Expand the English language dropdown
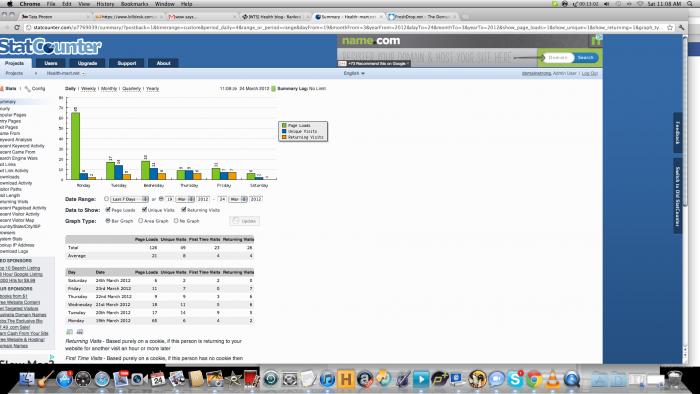Image resolution: width=700 pixels, height=394 pixels. 354,73
